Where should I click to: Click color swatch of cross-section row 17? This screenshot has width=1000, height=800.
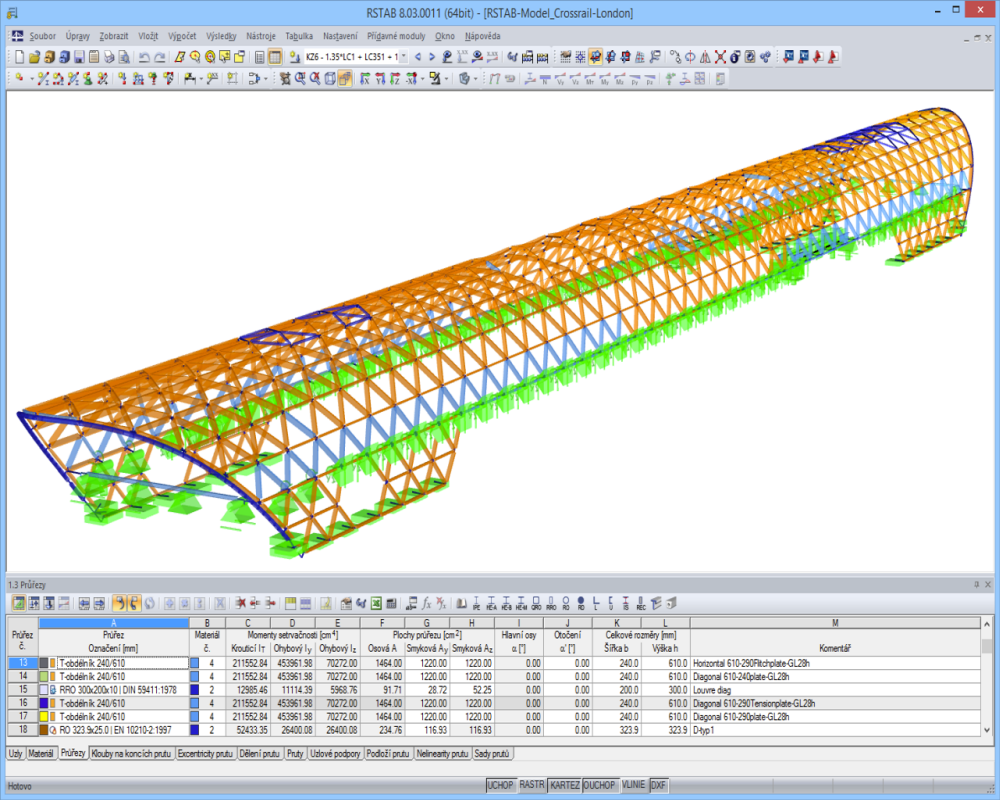44,716
